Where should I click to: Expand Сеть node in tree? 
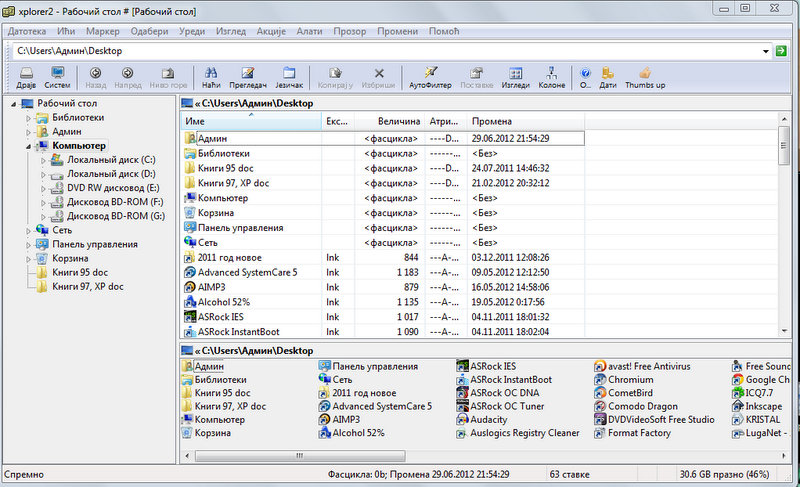pyautogui.click(x=29, y=230)
